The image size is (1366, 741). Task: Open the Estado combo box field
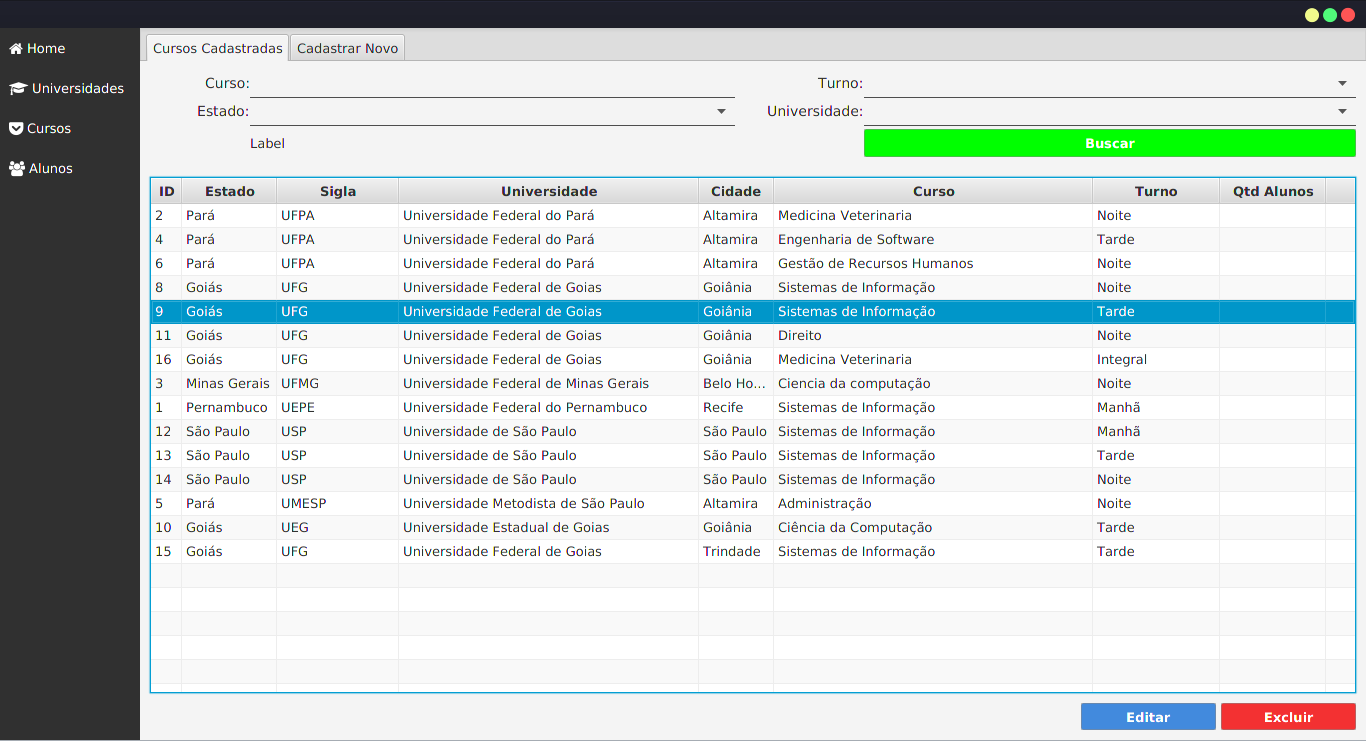(x=492, y=112)
